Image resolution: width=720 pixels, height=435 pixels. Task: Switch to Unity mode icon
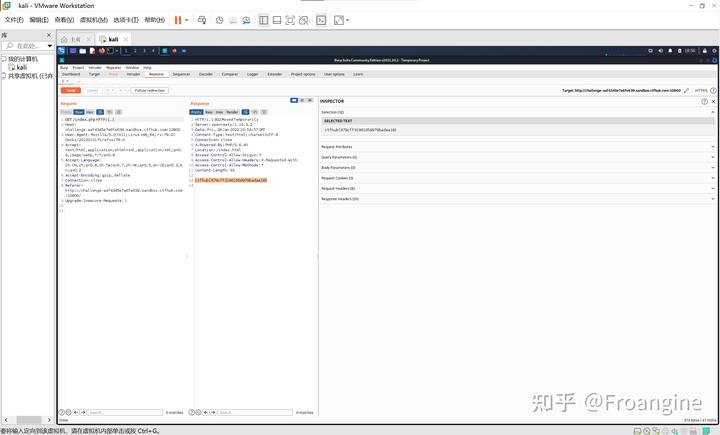[304, 20]
